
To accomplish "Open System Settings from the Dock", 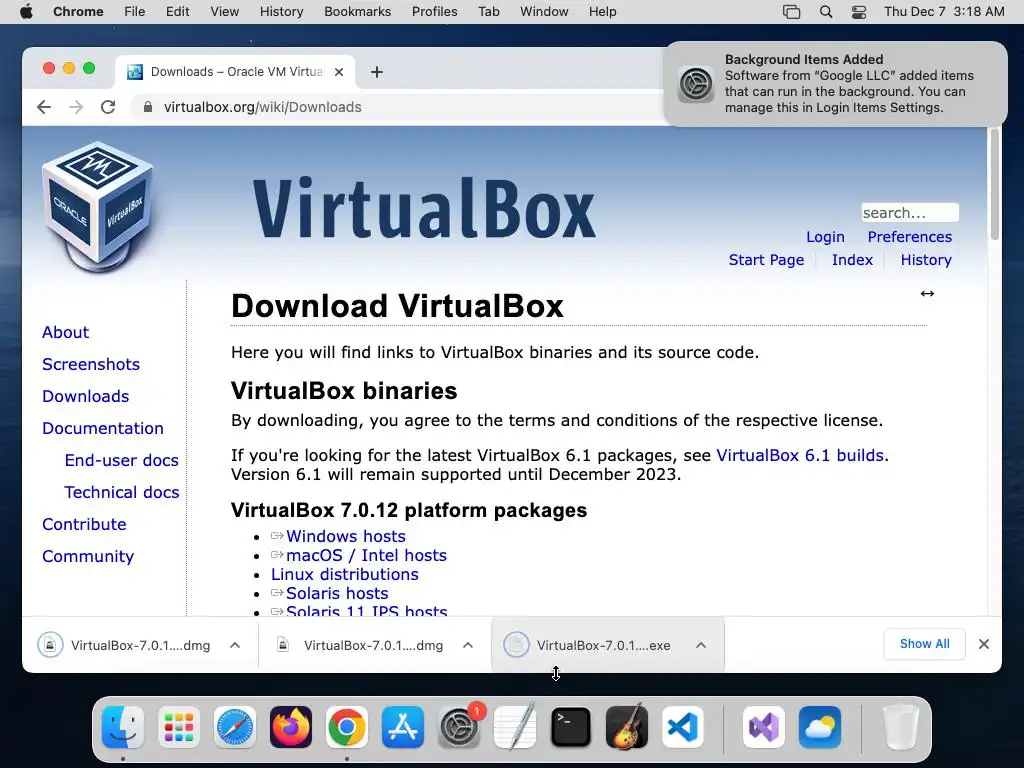I will [458, 727].
